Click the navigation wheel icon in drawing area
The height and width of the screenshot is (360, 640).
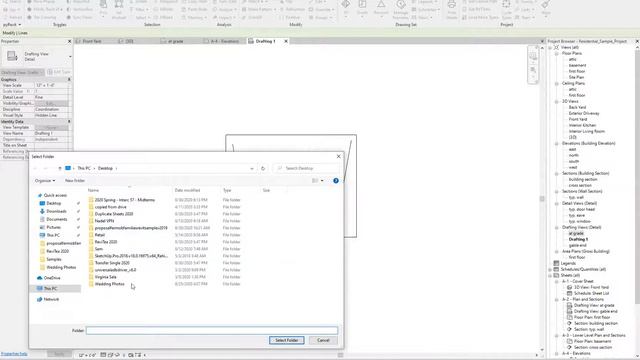tap(533, 57)
